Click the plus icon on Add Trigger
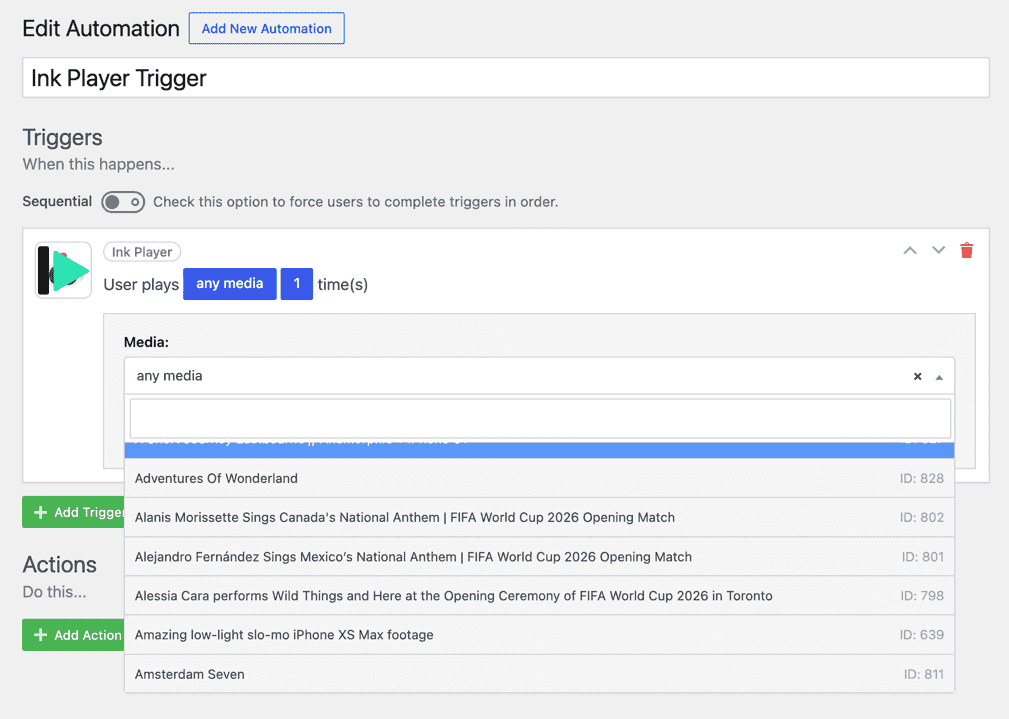 point(41,512)
